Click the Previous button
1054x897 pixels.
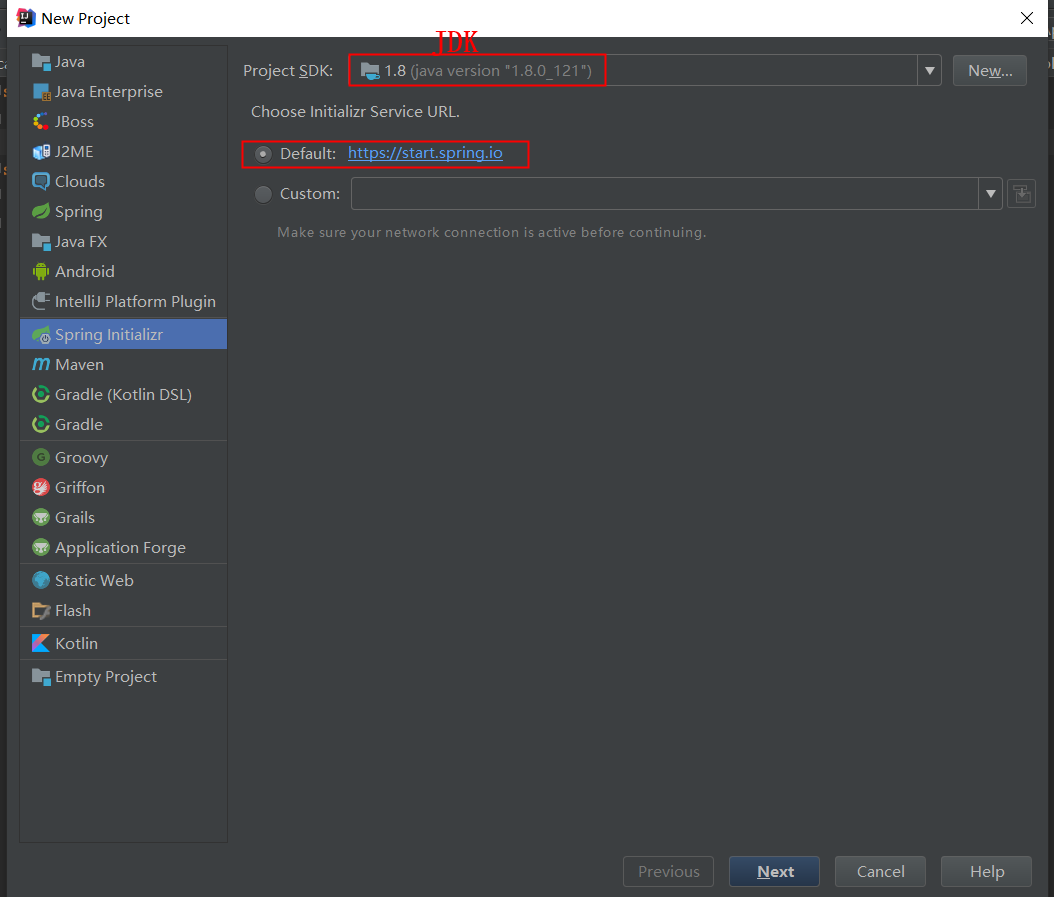tap(668, 871)
